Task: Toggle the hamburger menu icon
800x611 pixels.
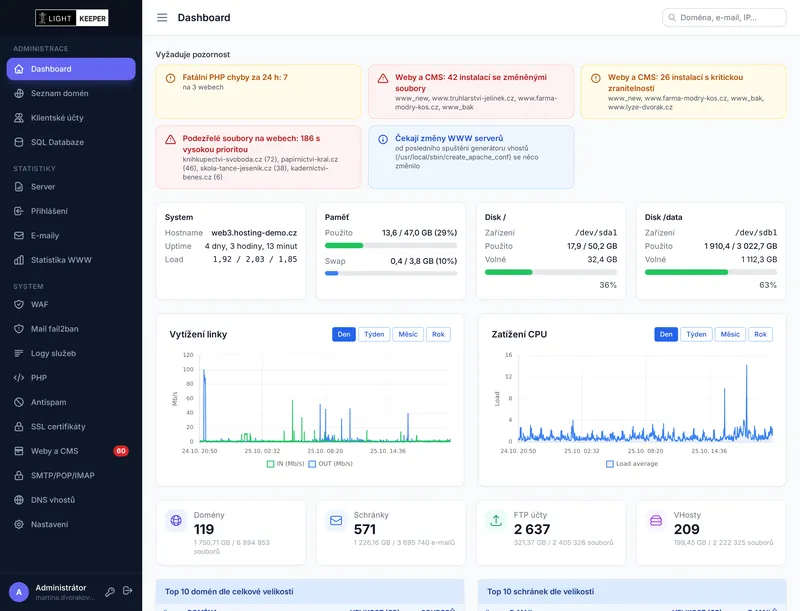Action: [x=162, y=18]
